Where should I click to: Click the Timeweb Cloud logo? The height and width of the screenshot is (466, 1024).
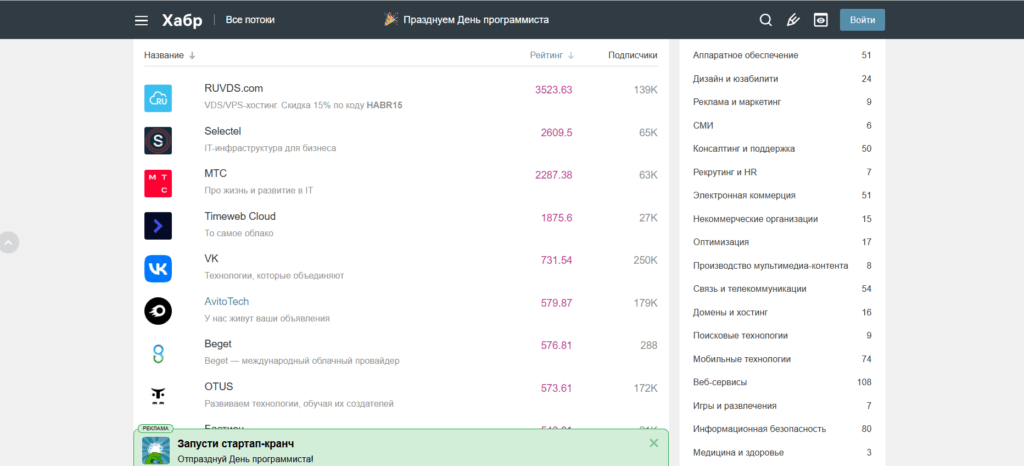[158, 225]
